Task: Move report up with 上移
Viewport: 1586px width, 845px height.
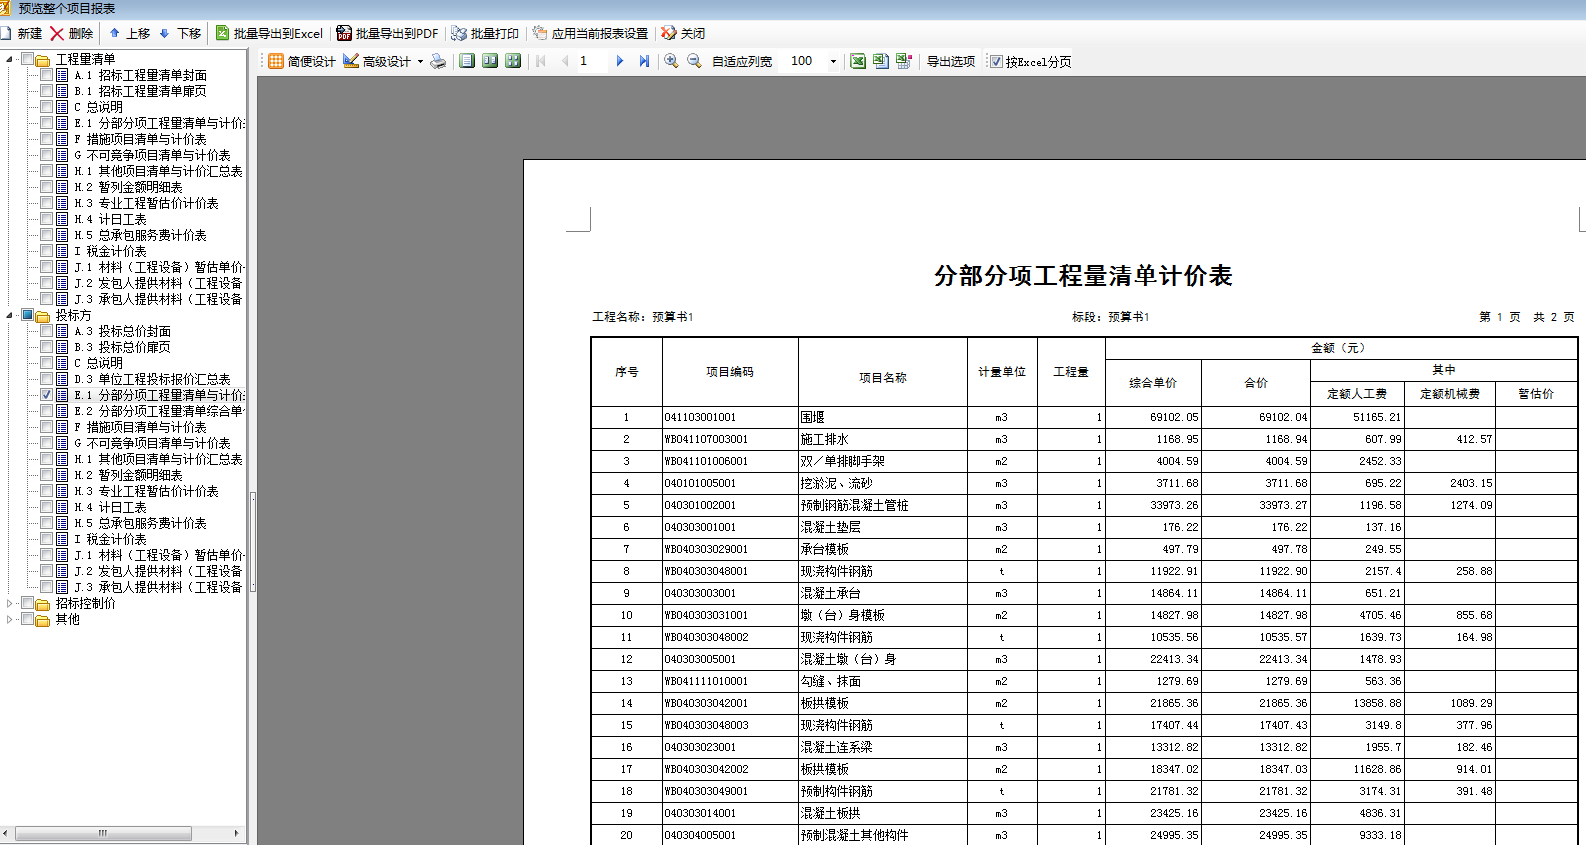Action: (x=130, y=33)
